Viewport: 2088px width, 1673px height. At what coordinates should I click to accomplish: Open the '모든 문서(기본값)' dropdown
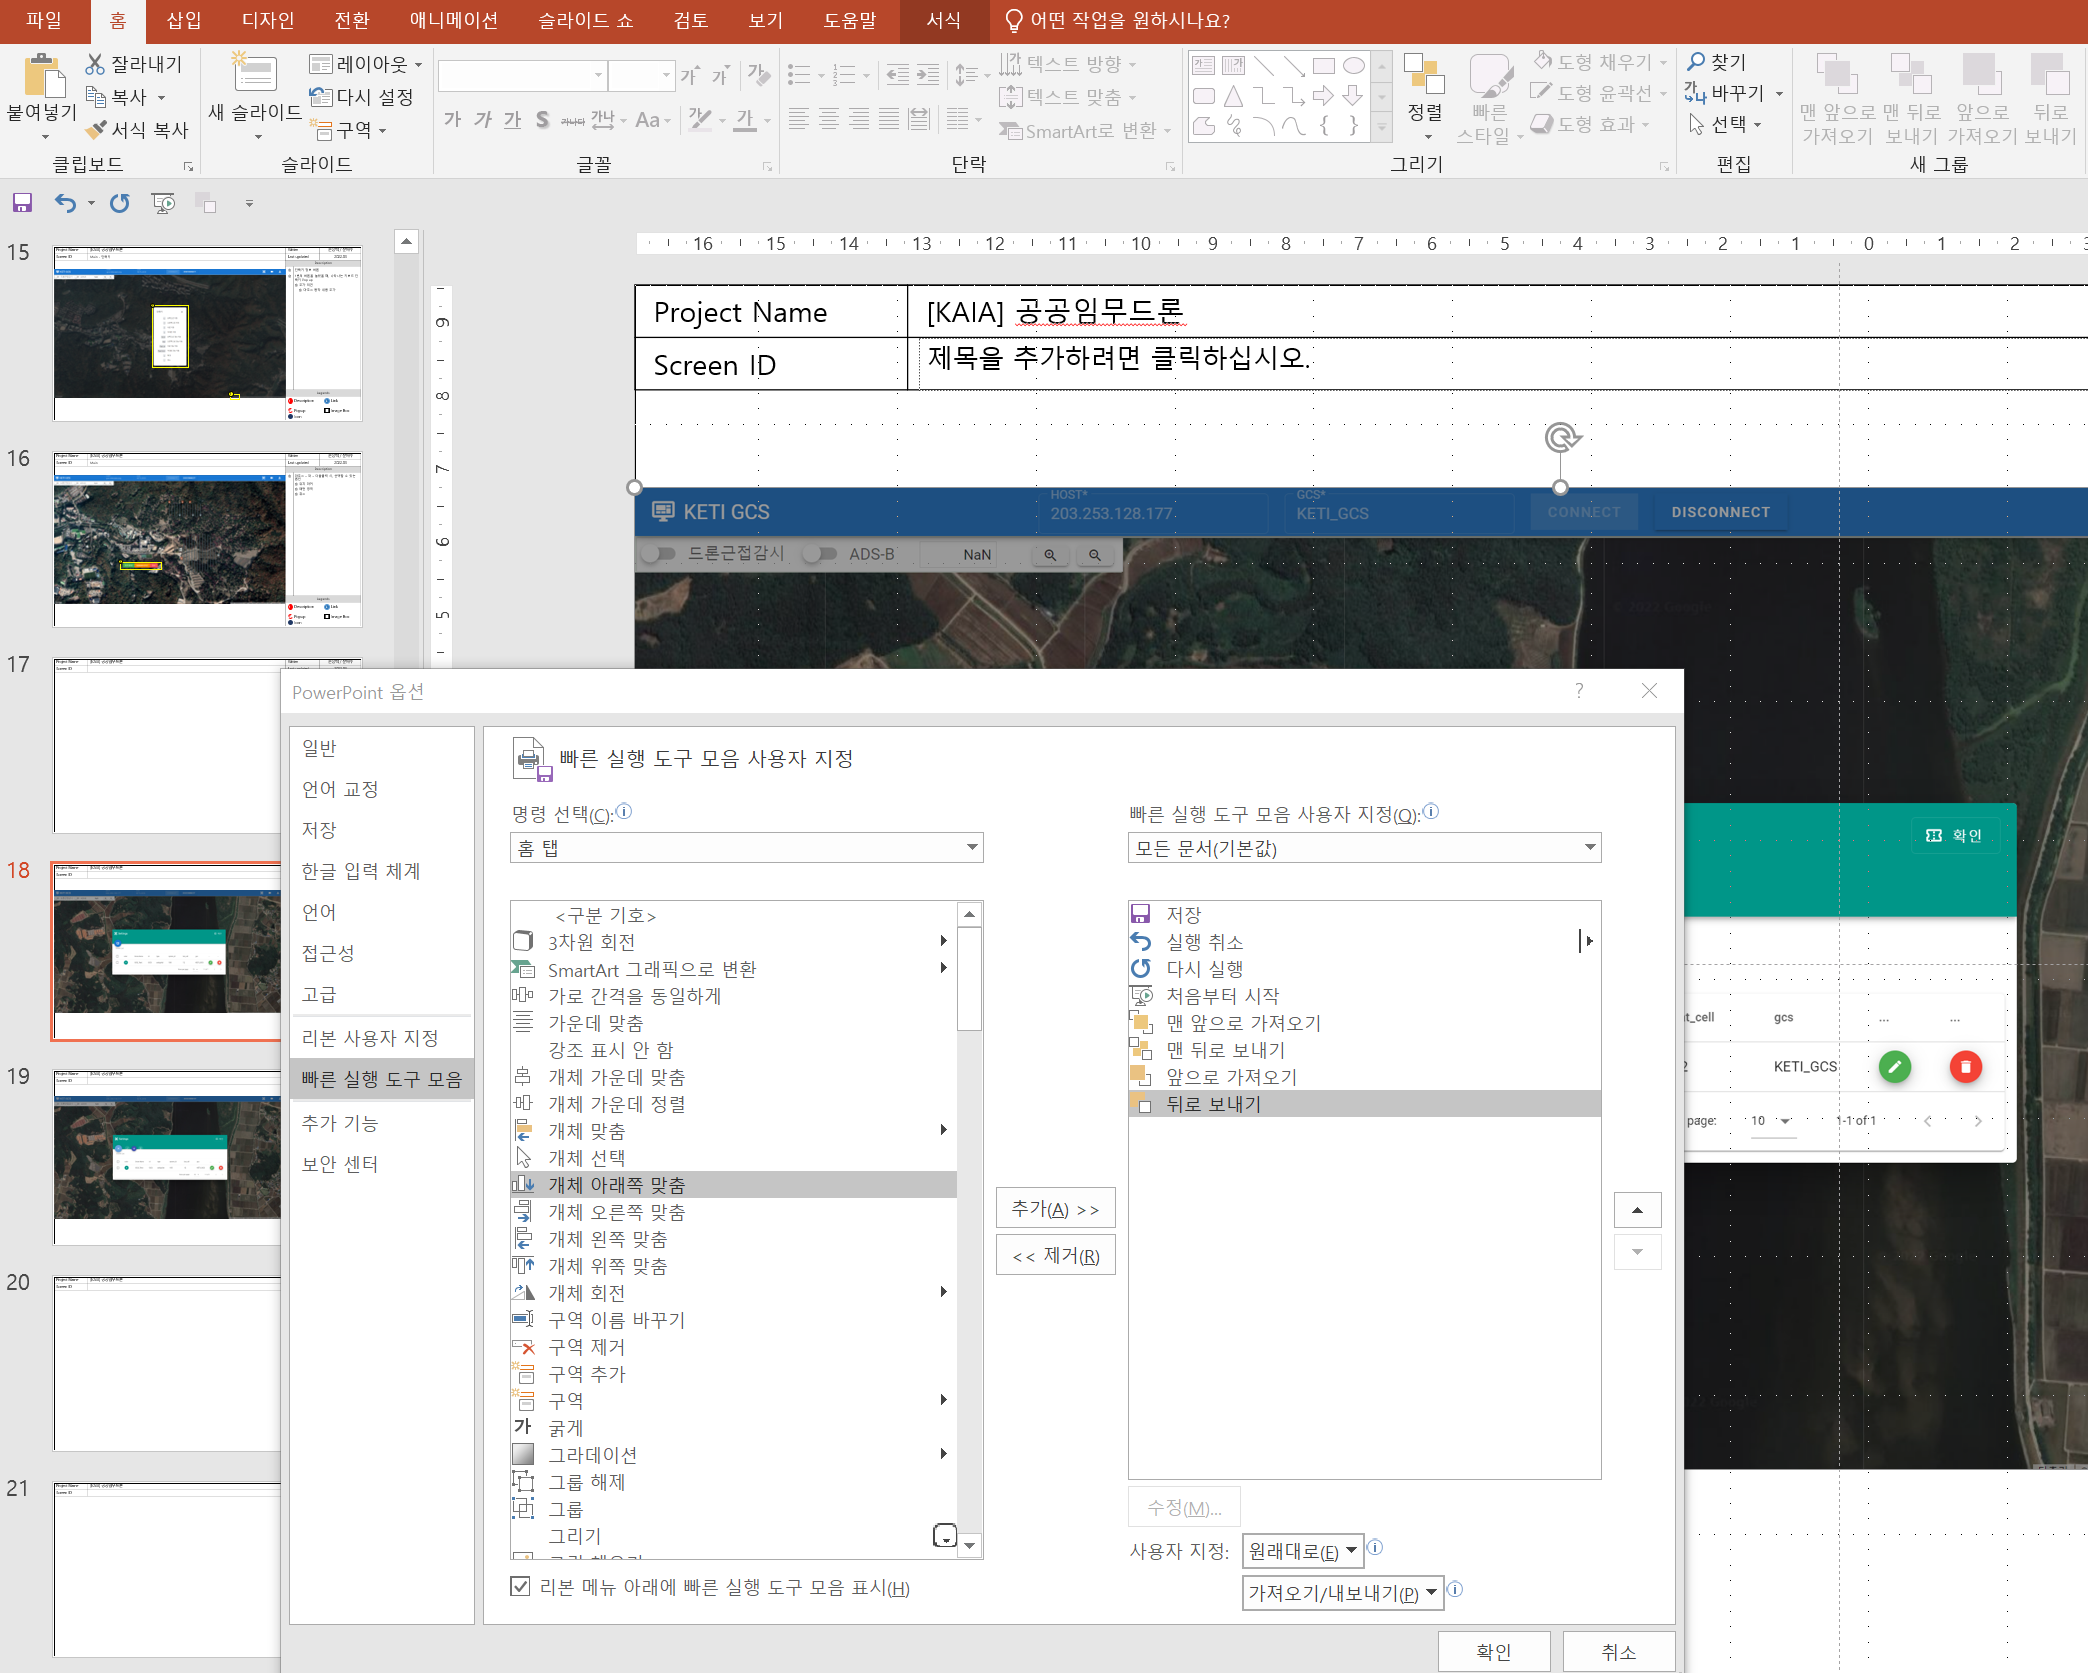[x=1364, y=848]
